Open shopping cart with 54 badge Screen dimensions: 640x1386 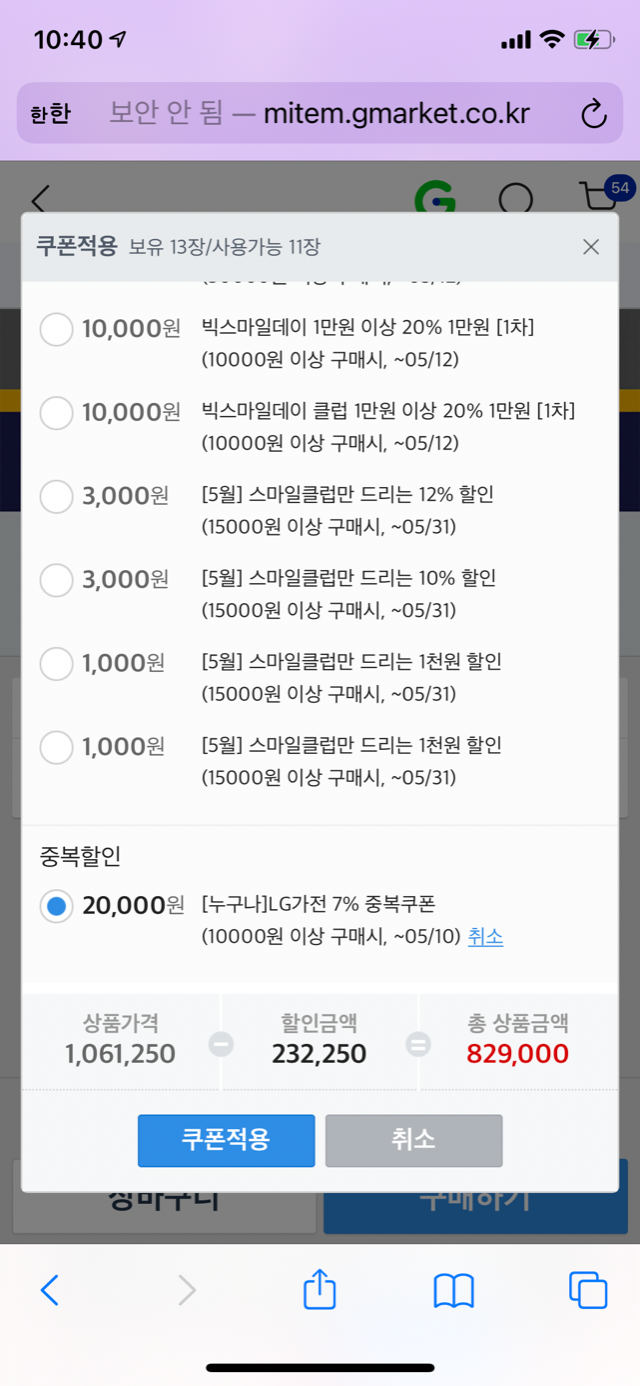pyautogui.click(x=600, y=196)
